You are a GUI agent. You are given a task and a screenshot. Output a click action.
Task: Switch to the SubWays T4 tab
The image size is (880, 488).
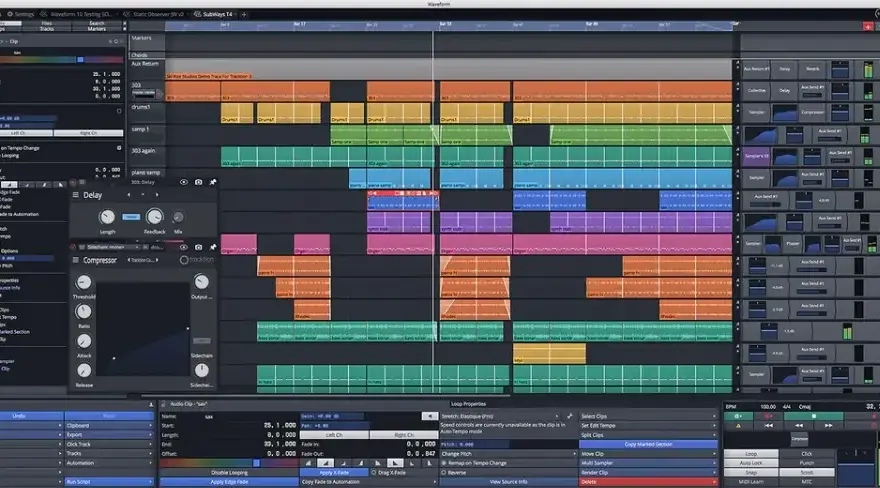pos(214,14)
